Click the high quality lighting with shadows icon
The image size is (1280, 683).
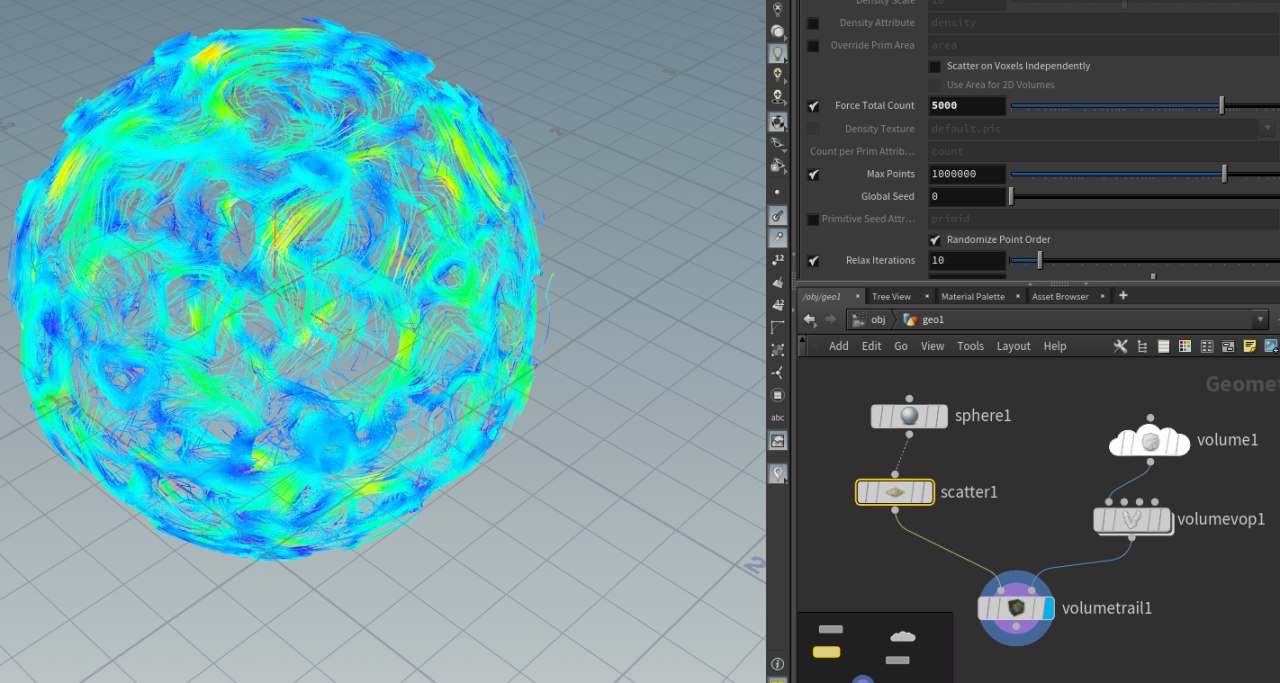coord(777,97)
